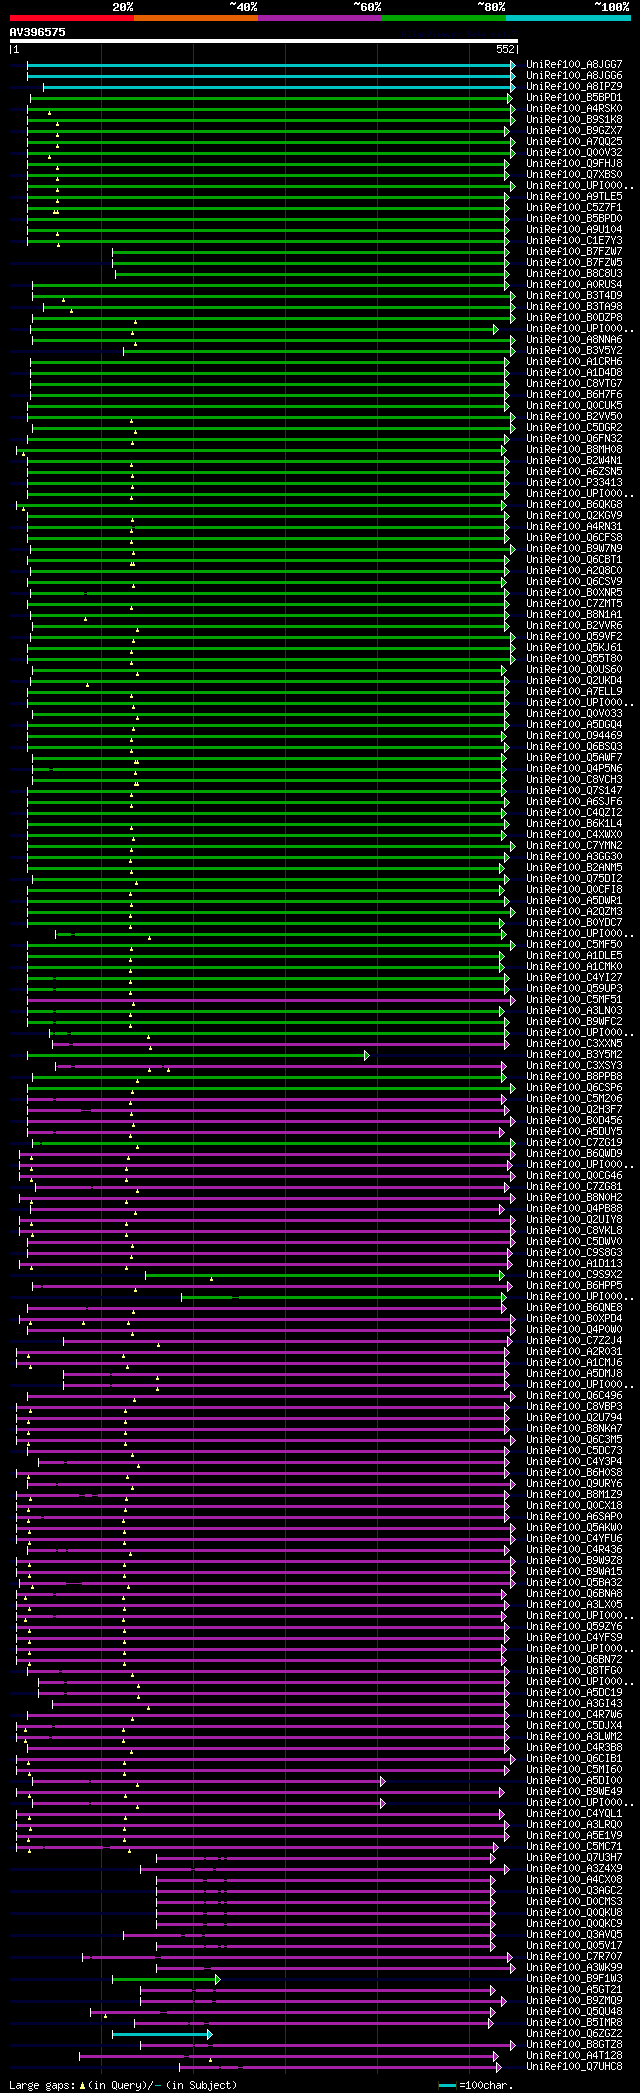Click the cyan alignment bar for UniRef100_A8JGG7
The width and height of the screenshot is (640, 2093).
[271, 65]
